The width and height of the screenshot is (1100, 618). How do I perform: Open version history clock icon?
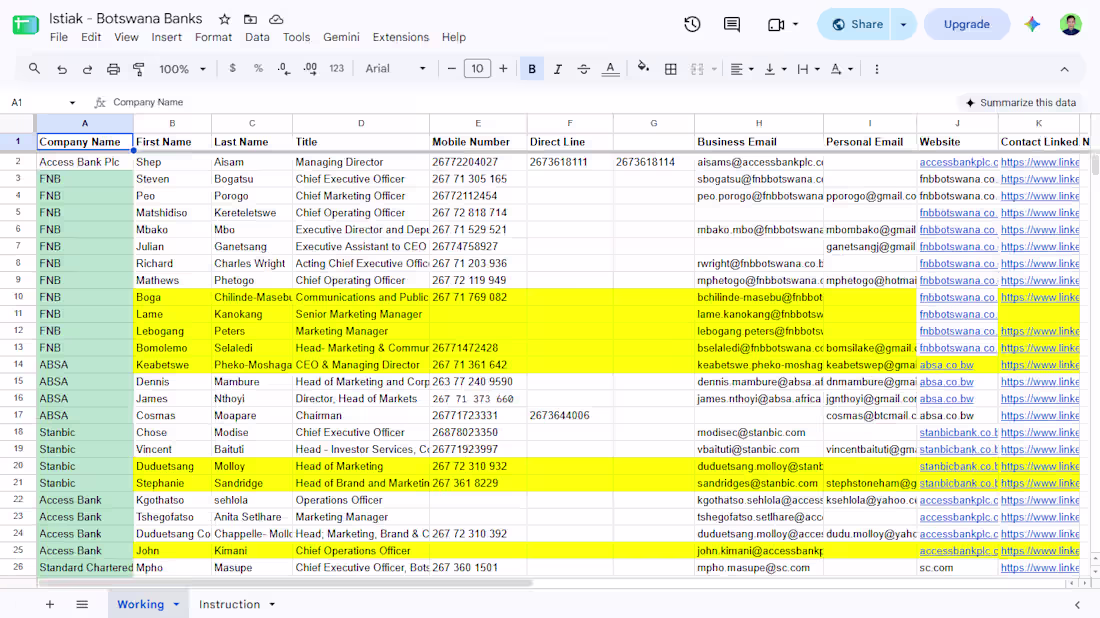[x=692, y=24]
